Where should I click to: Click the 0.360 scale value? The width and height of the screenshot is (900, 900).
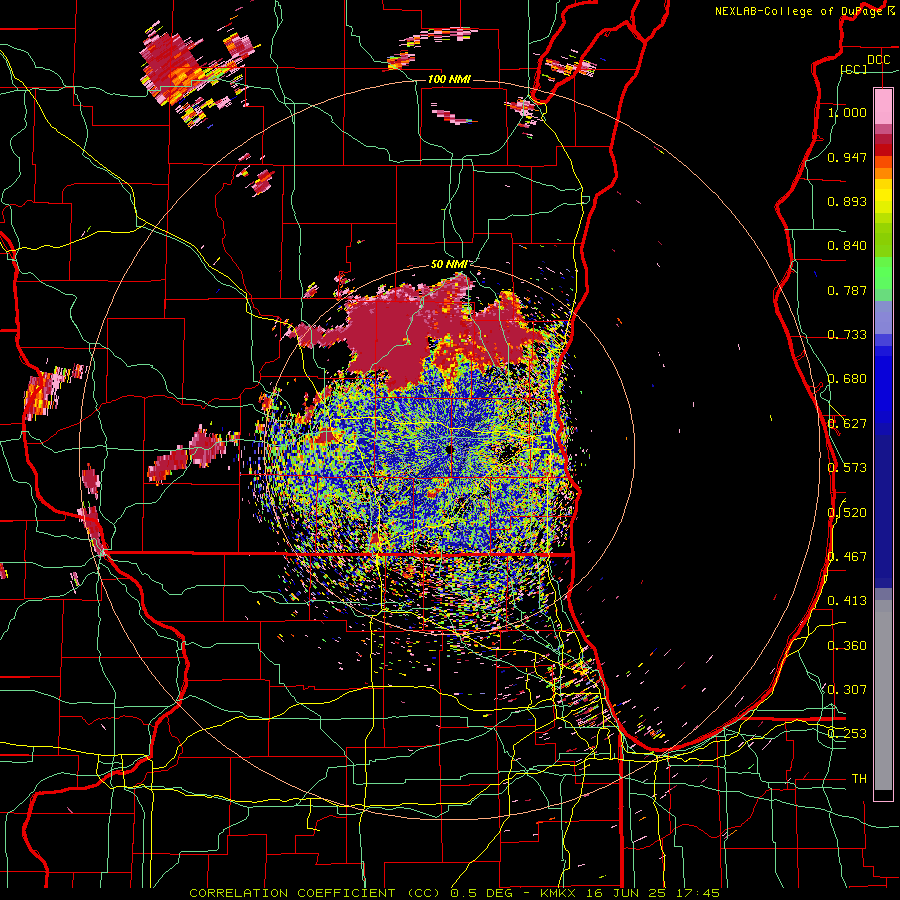[x=847, y=646]
